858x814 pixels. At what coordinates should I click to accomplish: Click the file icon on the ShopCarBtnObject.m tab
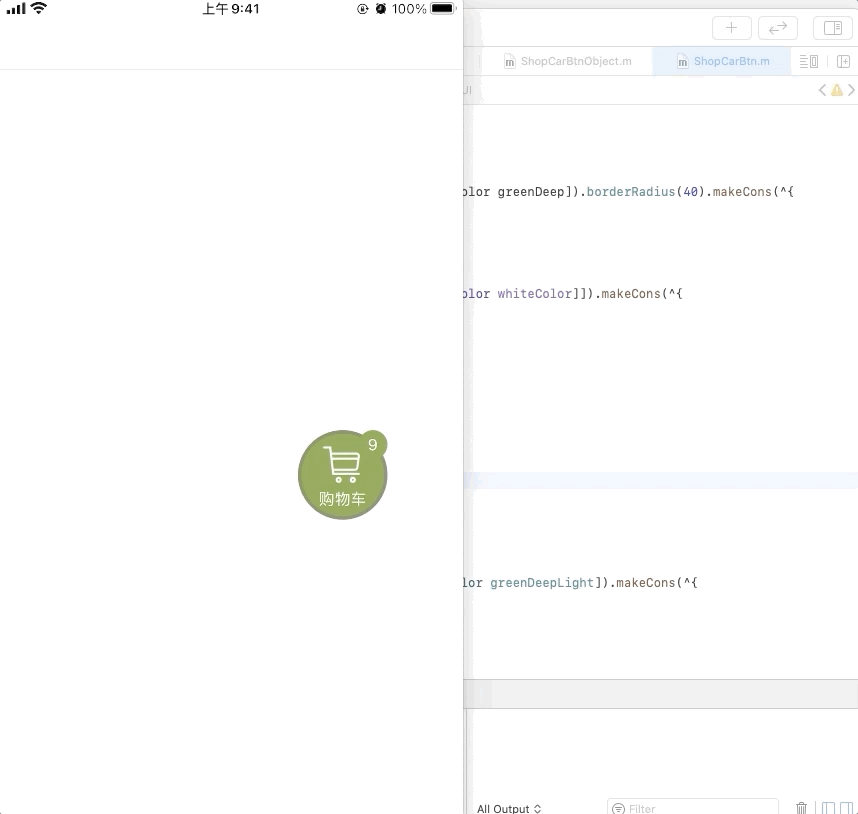pyautogui.click(x=509, y=62)
